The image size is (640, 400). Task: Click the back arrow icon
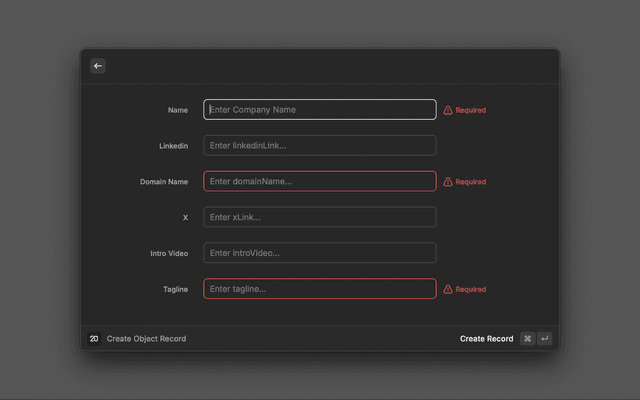coord(98,66)
